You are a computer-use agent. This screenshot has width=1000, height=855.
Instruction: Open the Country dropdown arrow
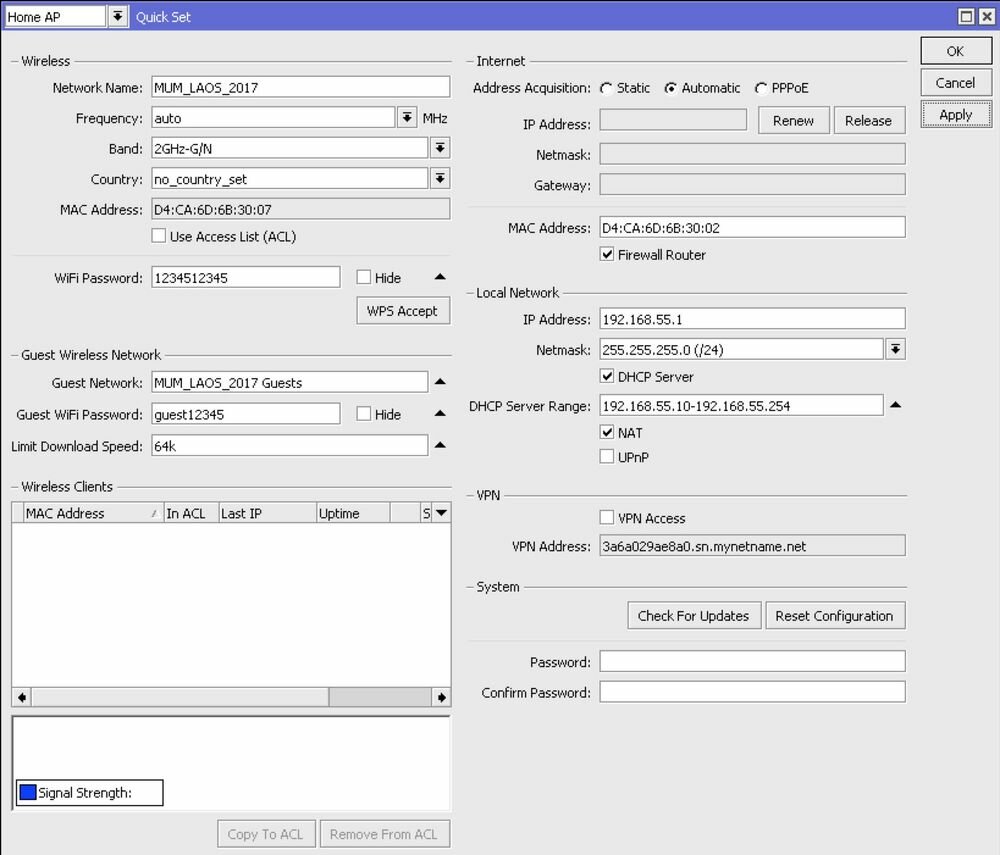440,179
